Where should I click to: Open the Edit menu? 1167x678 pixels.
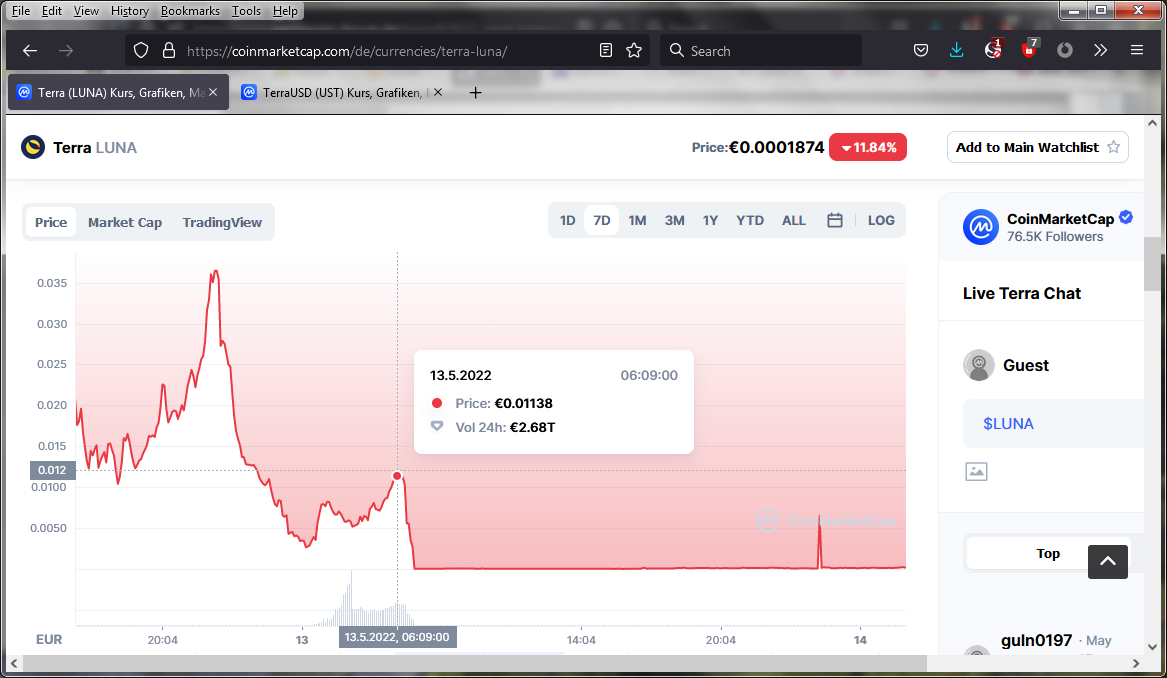51,10
